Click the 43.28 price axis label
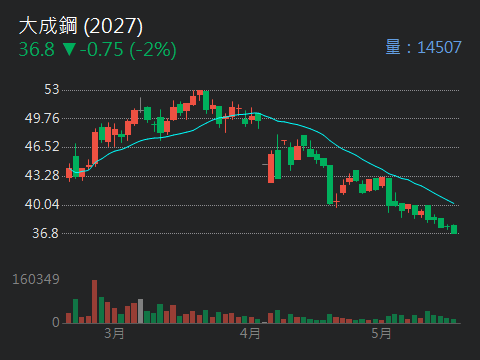The width and height of the screenshot is (480, 360). point(42,176)
